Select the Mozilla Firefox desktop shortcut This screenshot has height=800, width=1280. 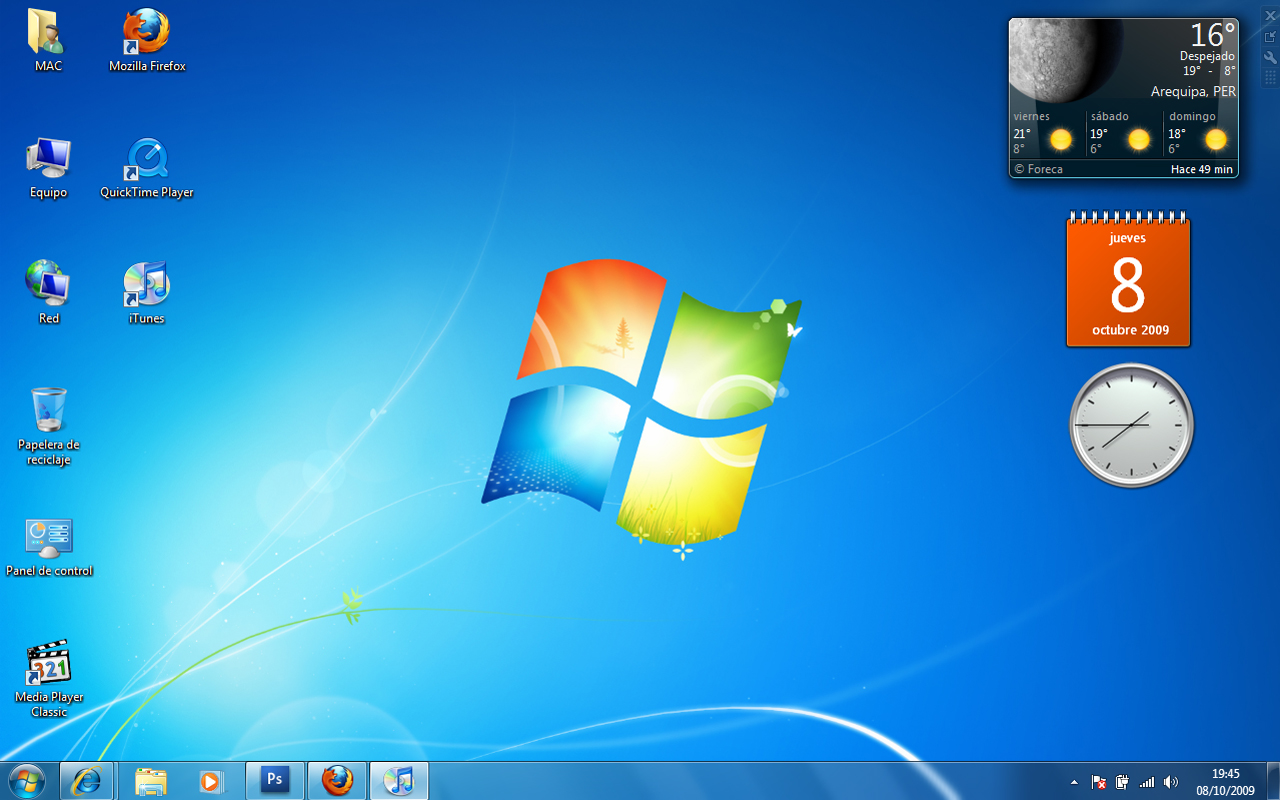tap(147, 40)
